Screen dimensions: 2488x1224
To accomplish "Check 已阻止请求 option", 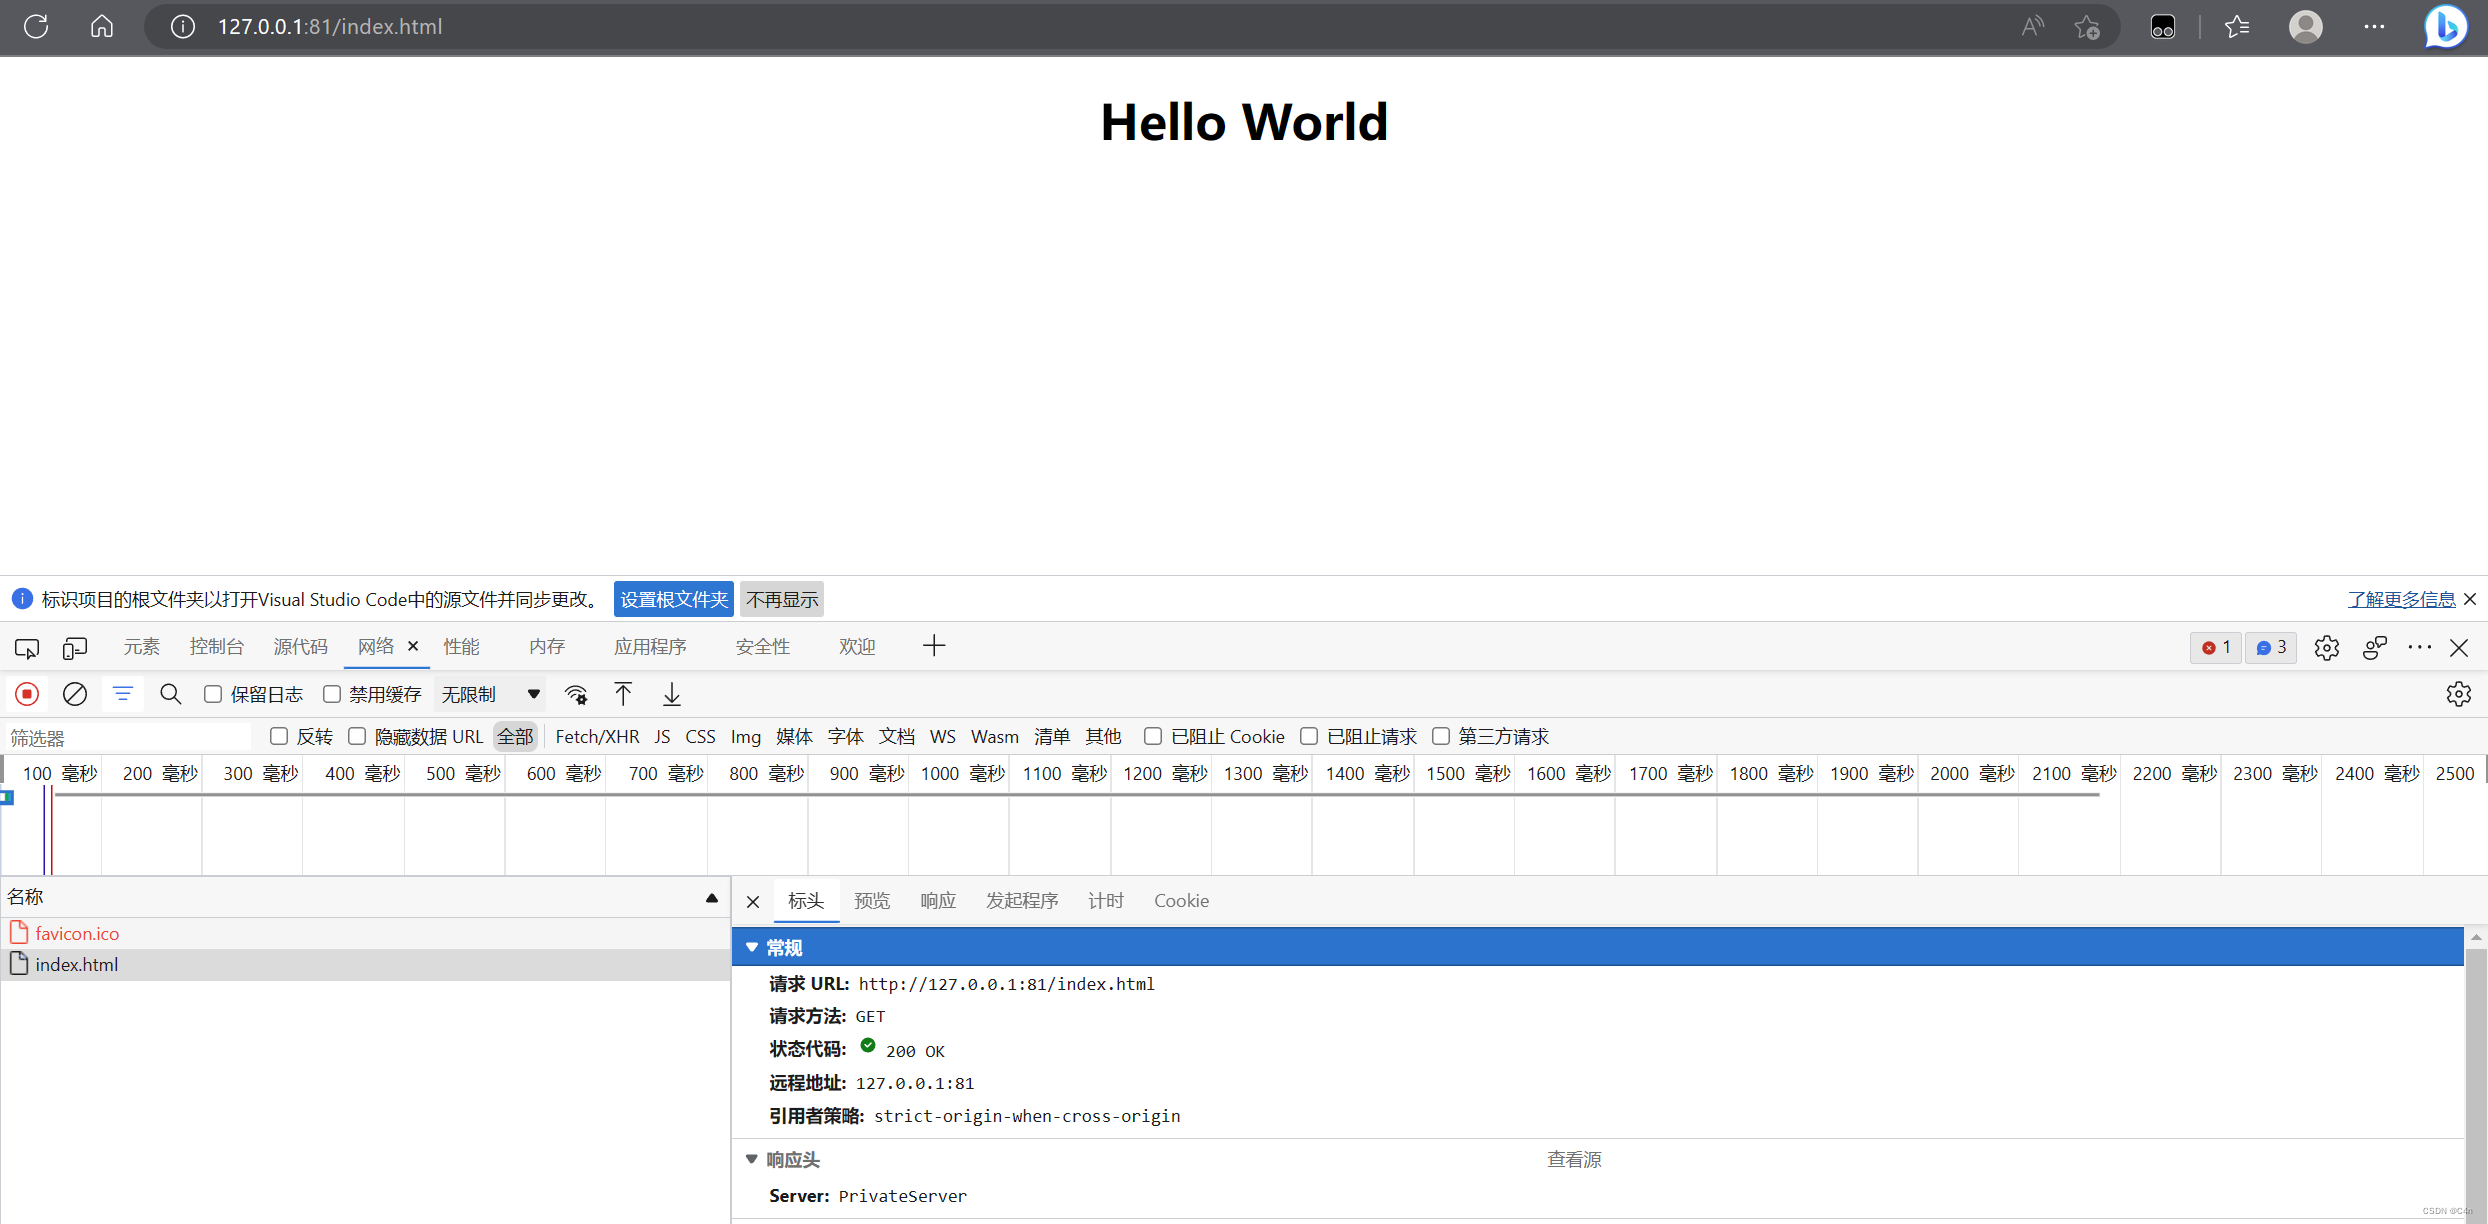I will pyautogui.click(x=1309, y=736).
